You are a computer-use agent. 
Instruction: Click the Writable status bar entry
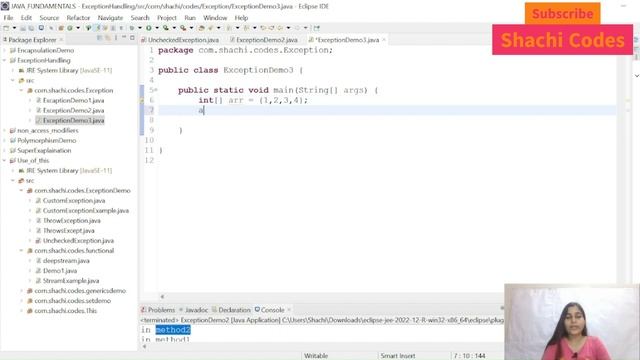click(316, 356)
